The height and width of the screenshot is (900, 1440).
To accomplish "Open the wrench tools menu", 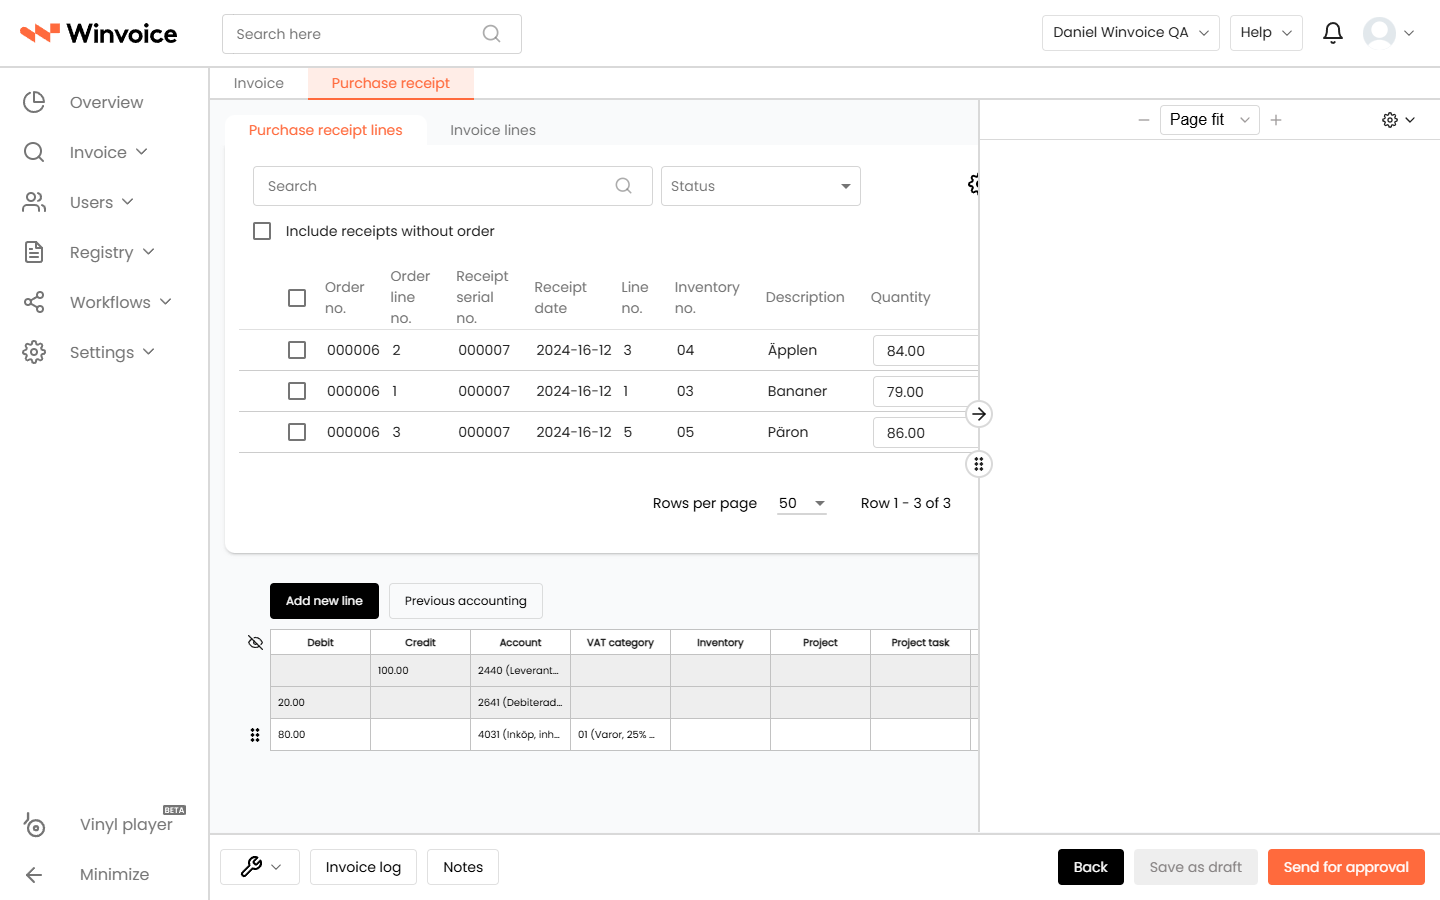I will pos(261,867).
